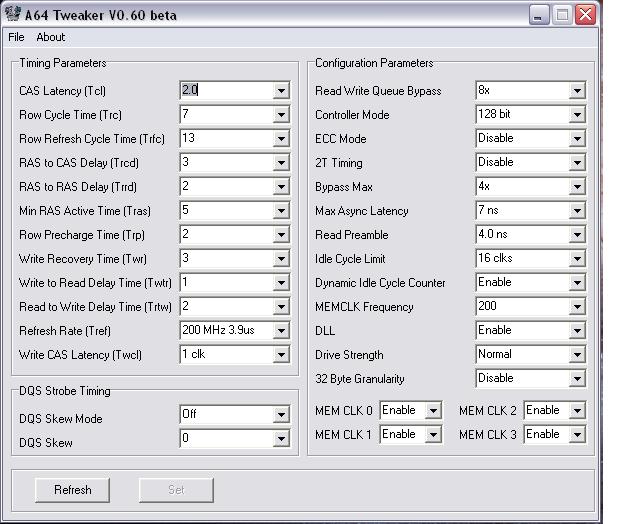Expand the Bypass Max dropdown
This screenshot has height=524, width=640.
(x=577, y=187)
